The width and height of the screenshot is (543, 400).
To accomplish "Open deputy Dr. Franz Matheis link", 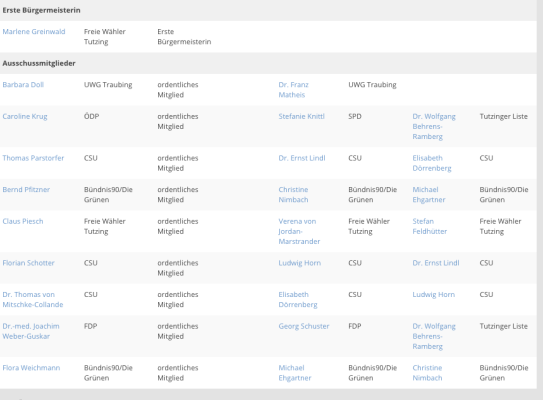I will (293, 90).
